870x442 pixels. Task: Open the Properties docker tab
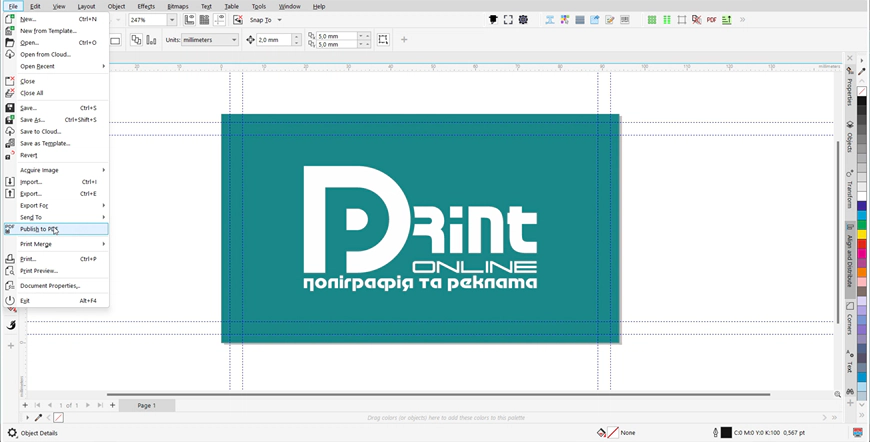(849, 86)
